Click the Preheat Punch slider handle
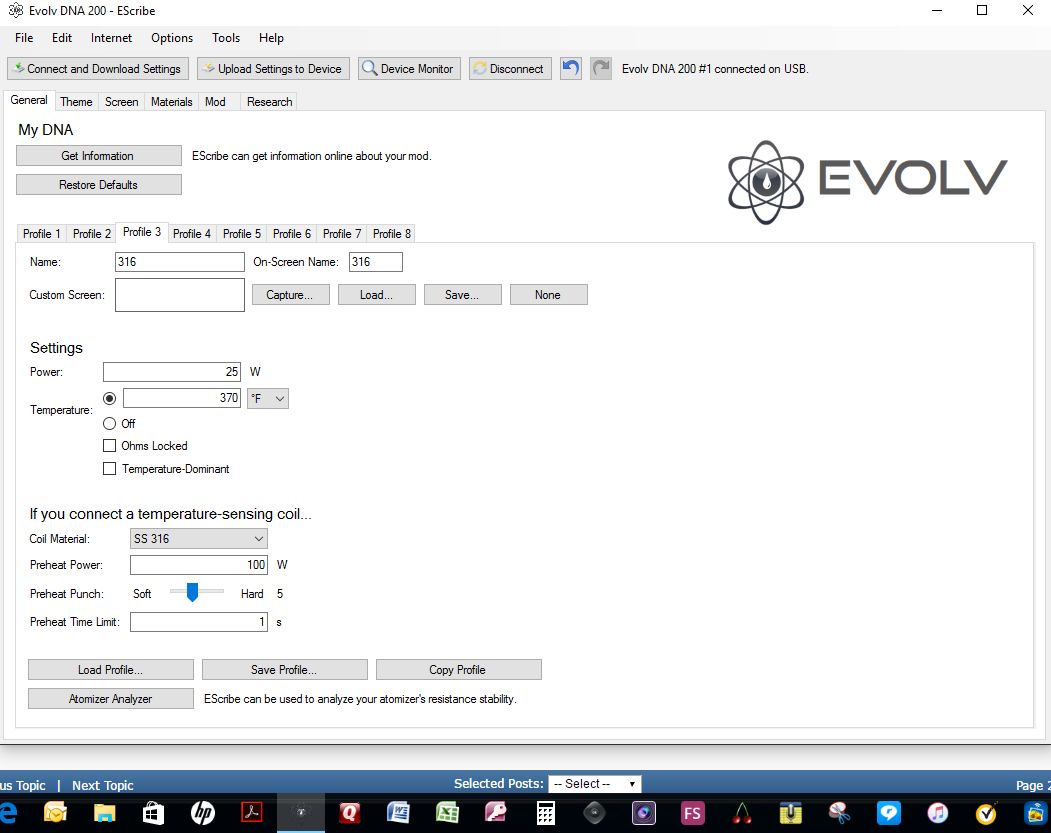The image size is (1051, 833). click(x=192, y=593)
